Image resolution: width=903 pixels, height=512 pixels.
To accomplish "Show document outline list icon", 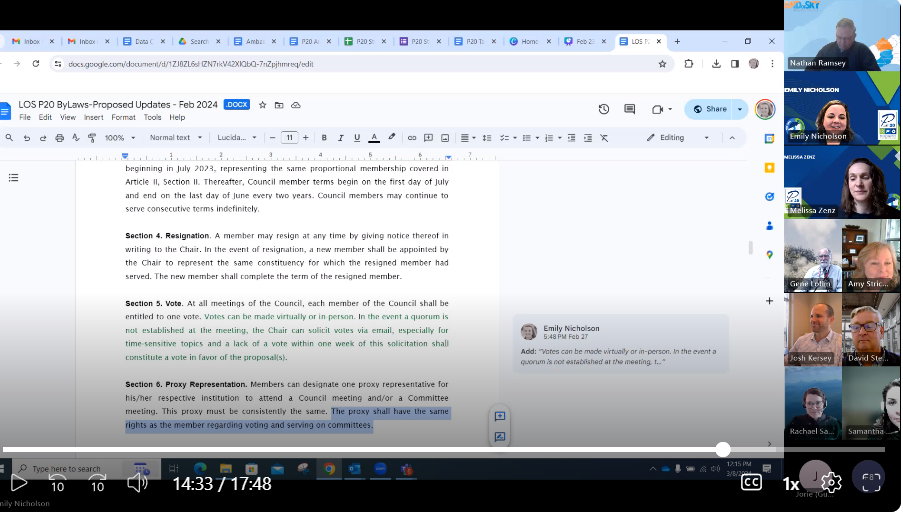I will 13,177.
